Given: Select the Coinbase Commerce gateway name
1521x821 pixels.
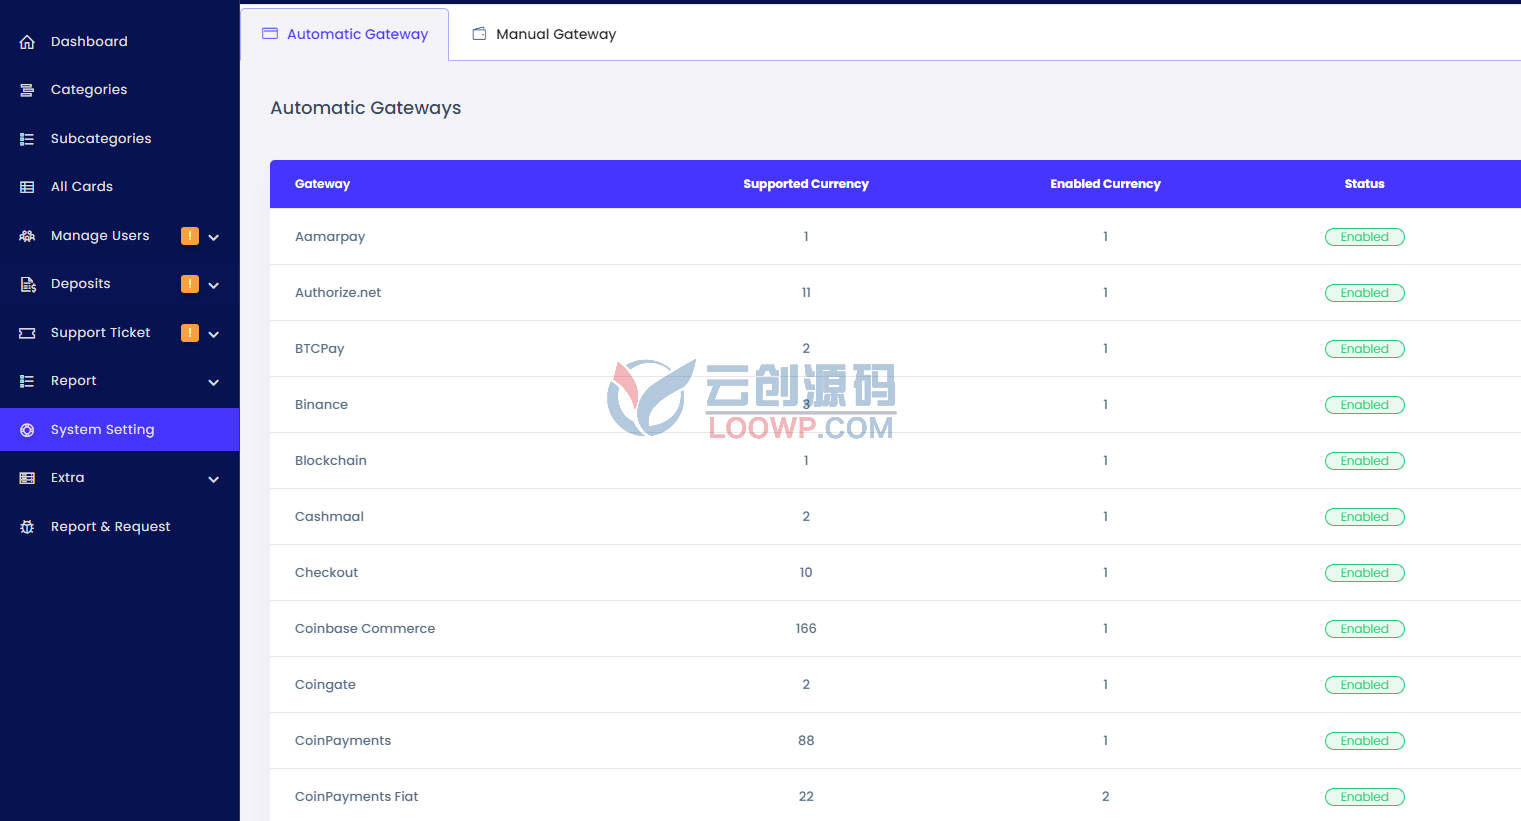Looking at the screenshot, I should [365, 629].
